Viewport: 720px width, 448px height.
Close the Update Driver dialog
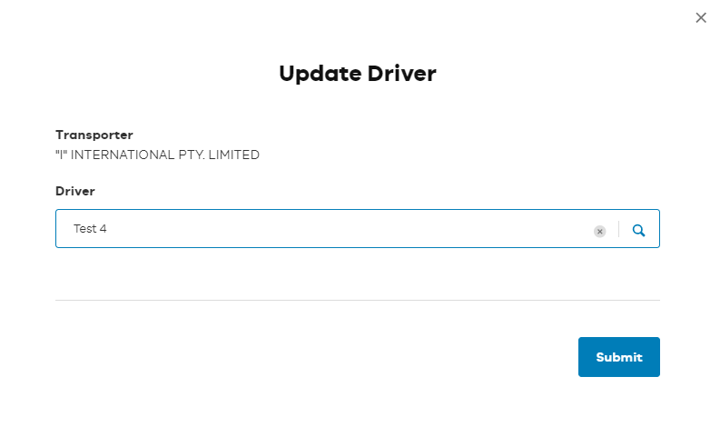coord(701,17)
